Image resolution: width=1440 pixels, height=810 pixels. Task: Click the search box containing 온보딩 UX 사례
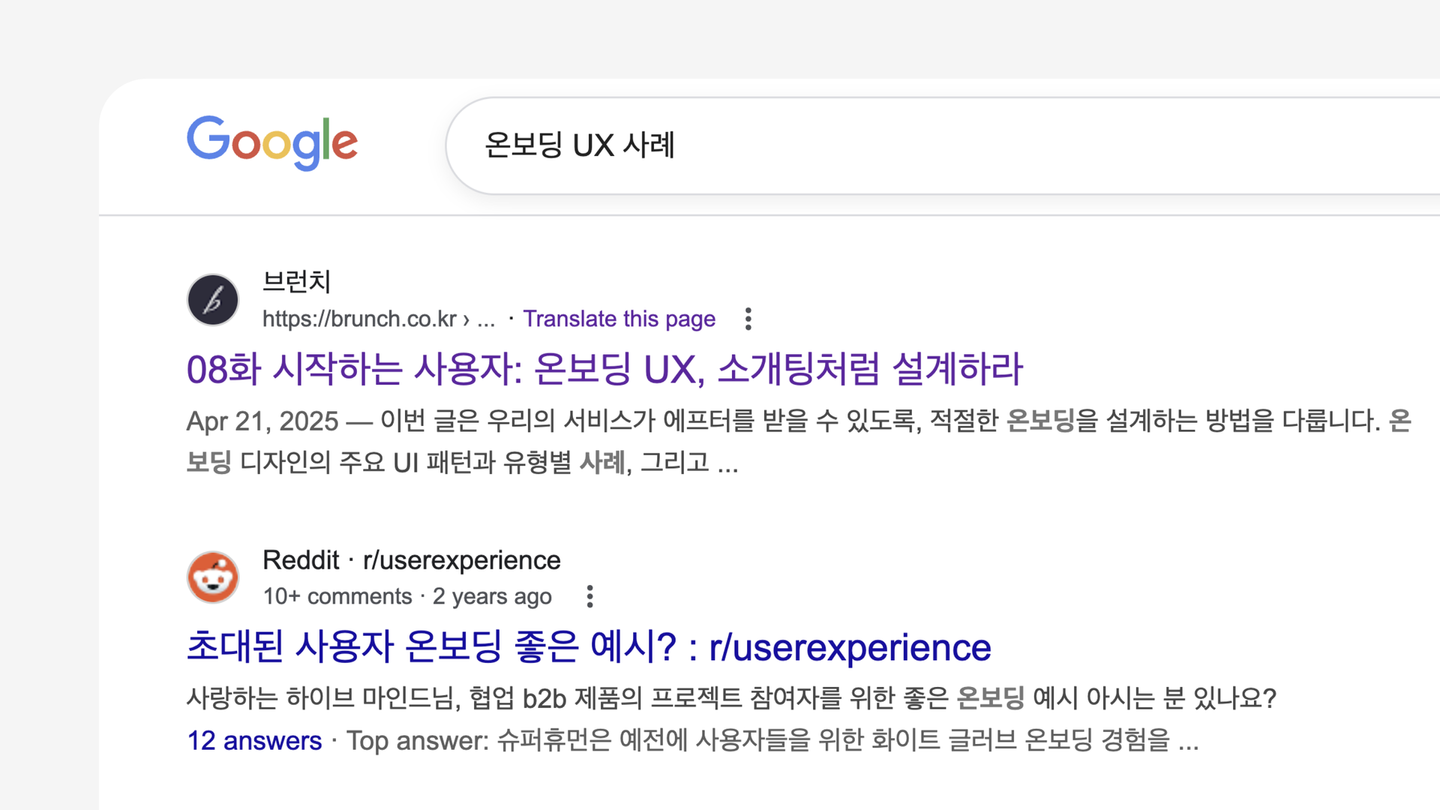(900, 146)
